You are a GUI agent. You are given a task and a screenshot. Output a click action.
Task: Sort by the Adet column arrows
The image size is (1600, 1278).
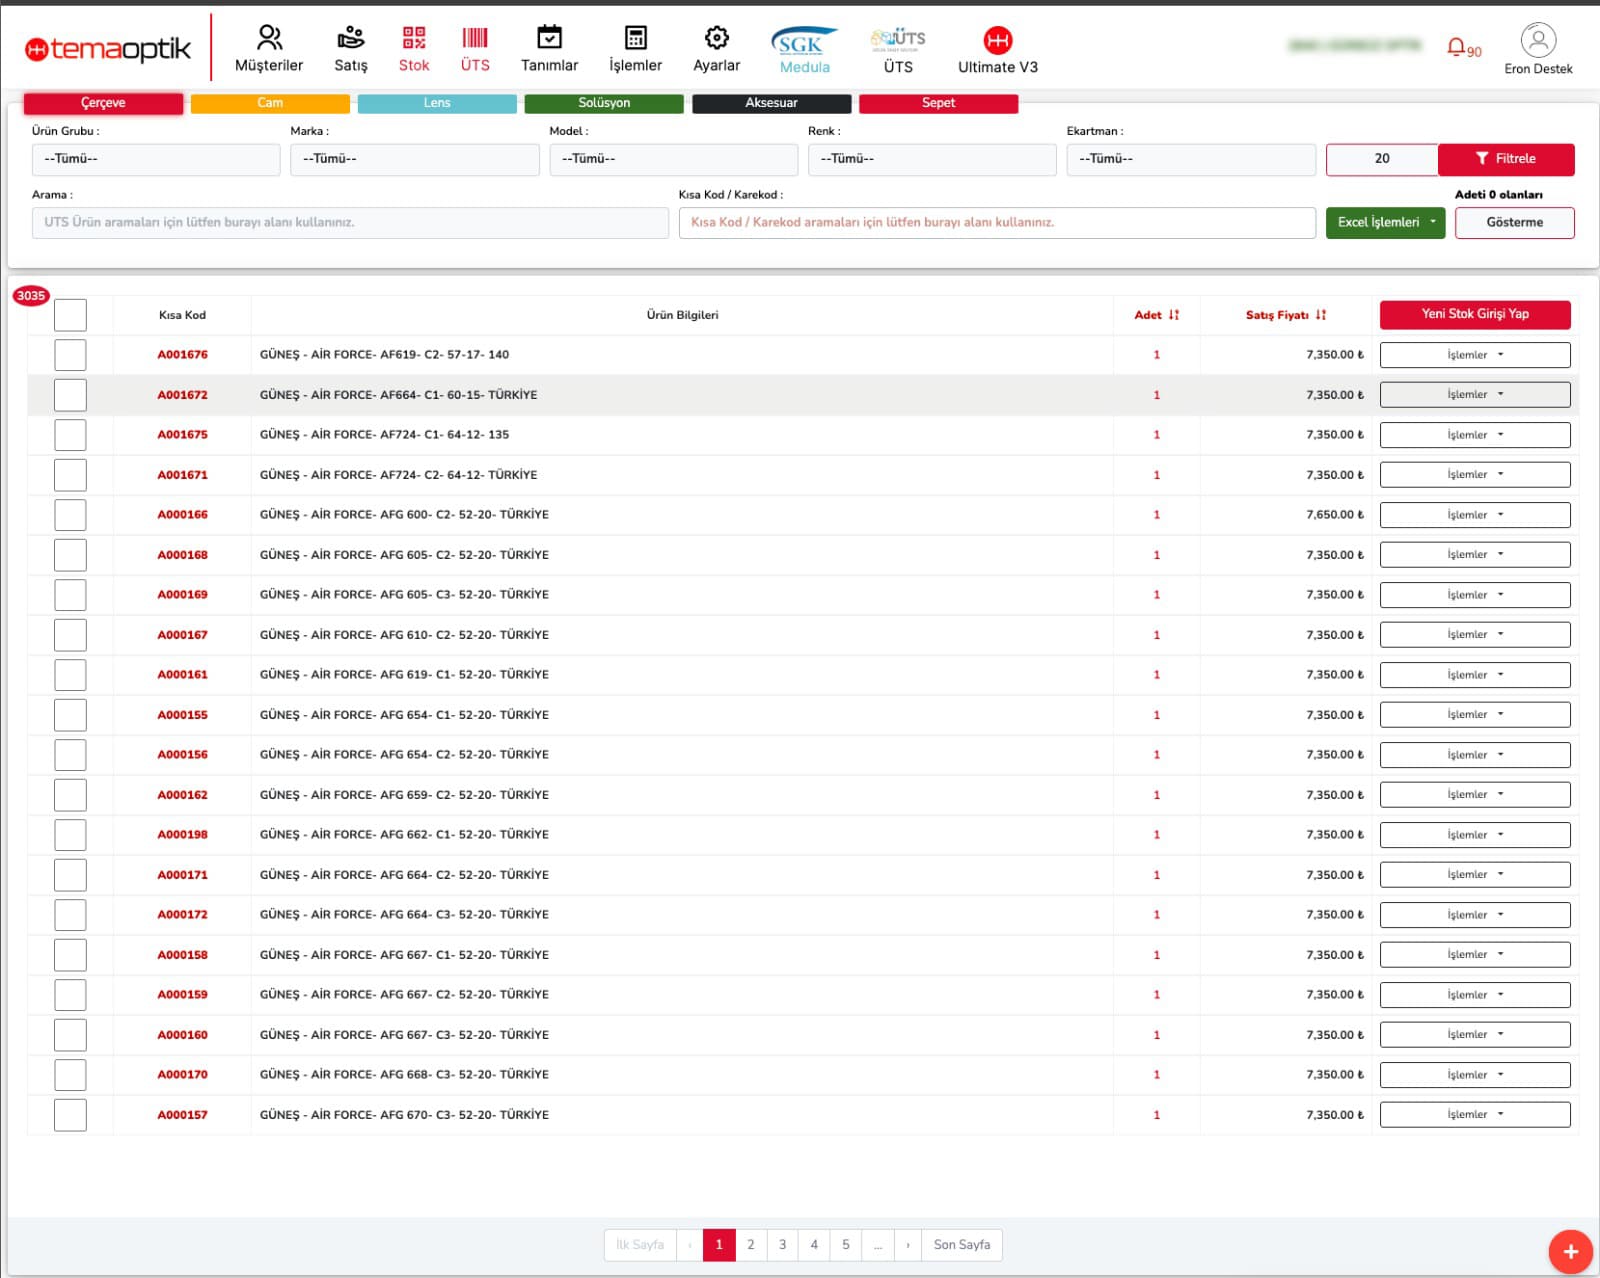1173,315
